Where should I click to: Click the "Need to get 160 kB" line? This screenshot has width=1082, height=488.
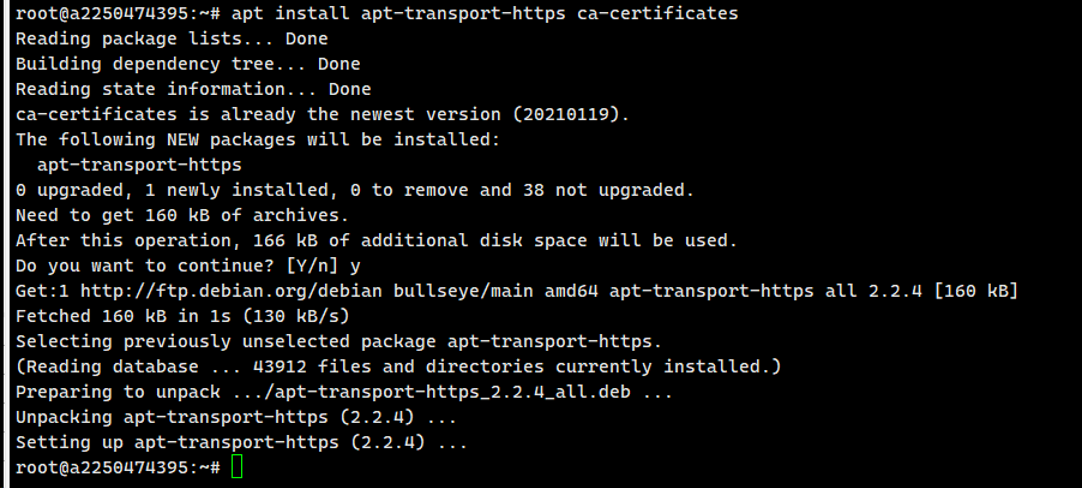pos(182,215)
